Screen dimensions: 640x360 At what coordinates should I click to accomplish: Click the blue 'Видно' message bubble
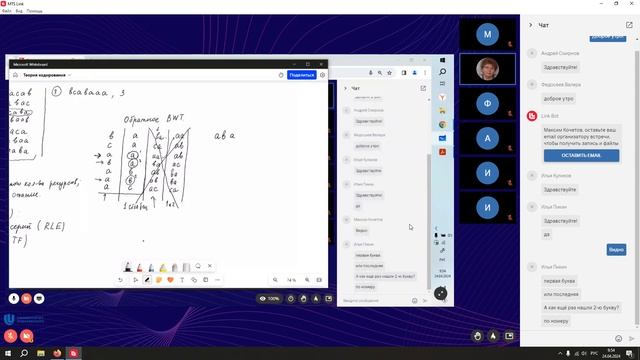coord(616,249)
